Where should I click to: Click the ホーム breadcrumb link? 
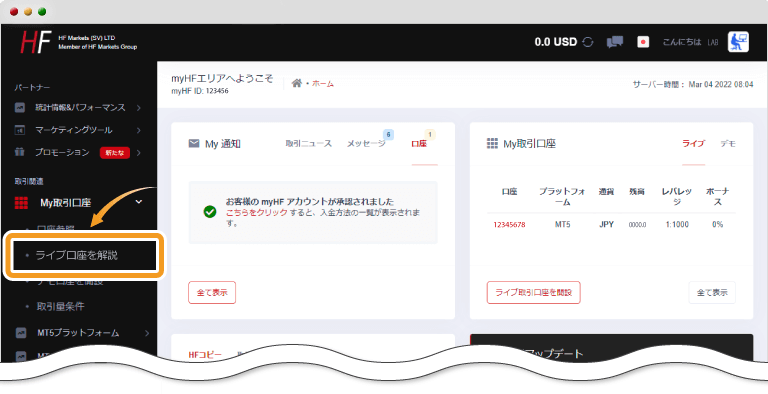tap(323, 84)
